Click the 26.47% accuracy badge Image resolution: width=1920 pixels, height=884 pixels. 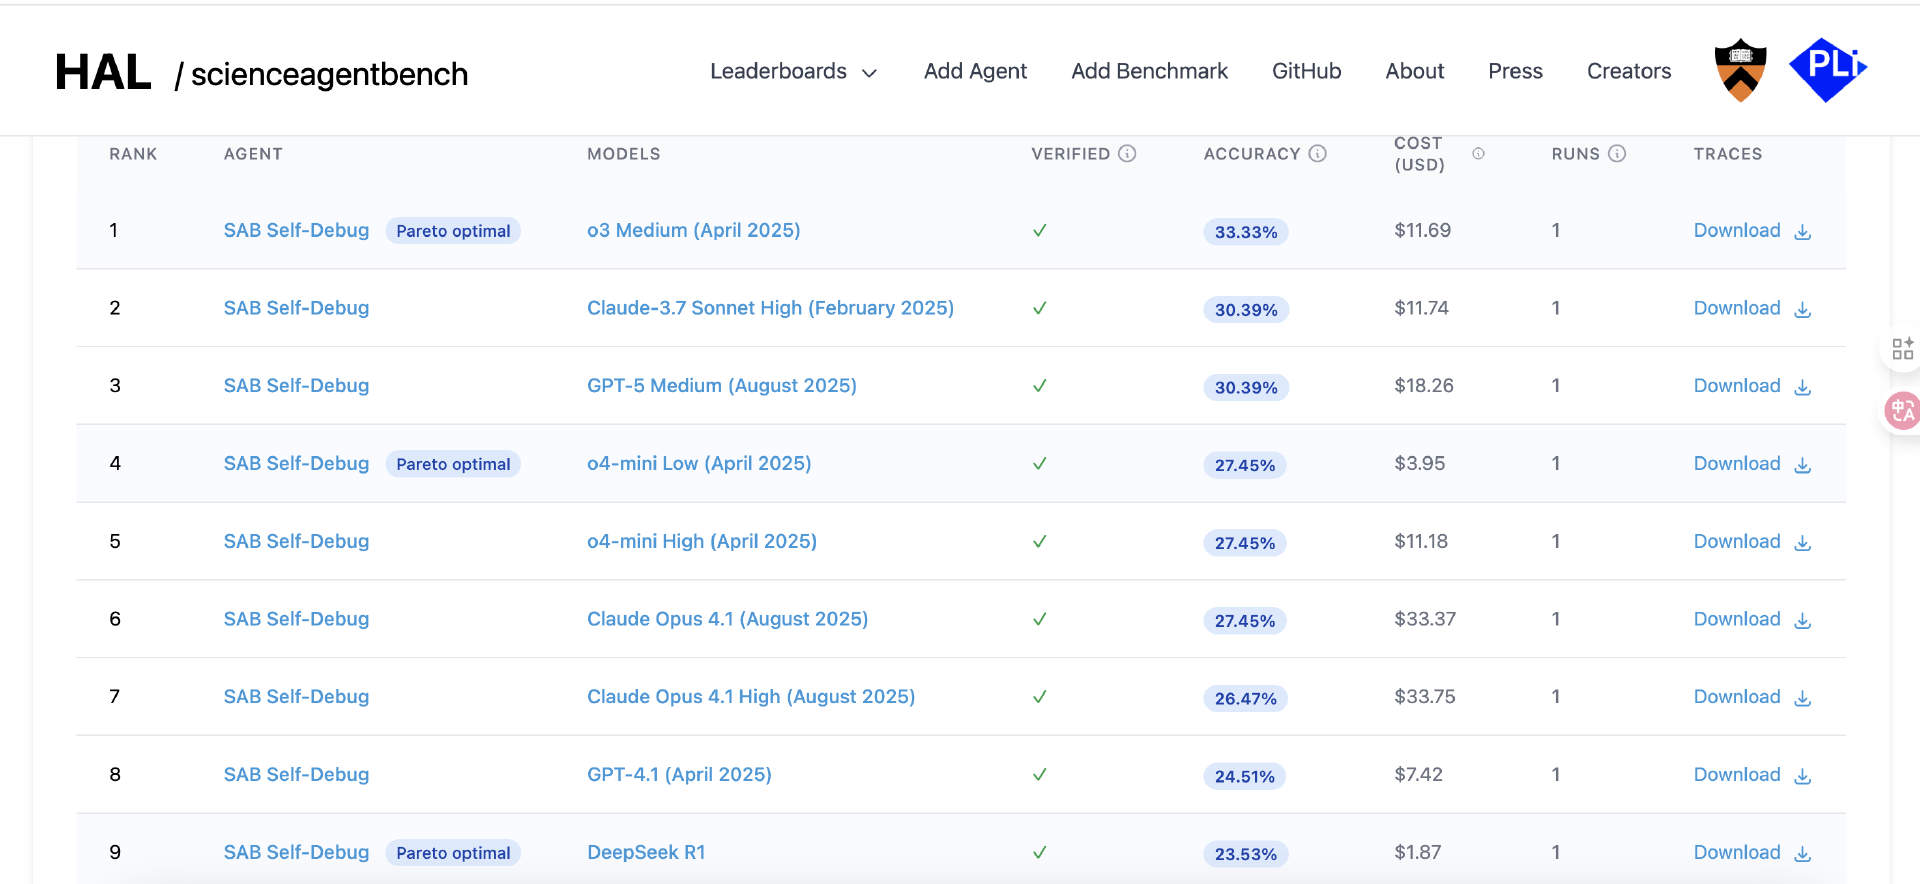pos(1246,698)
